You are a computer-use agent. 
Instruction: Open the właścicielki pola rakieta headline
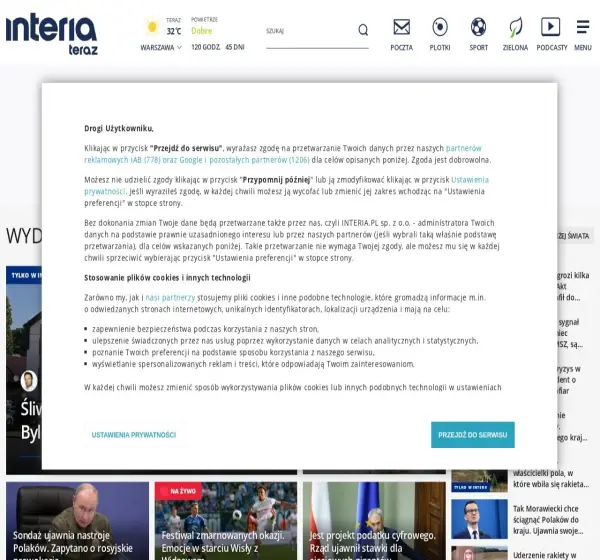tap(551, 478)
